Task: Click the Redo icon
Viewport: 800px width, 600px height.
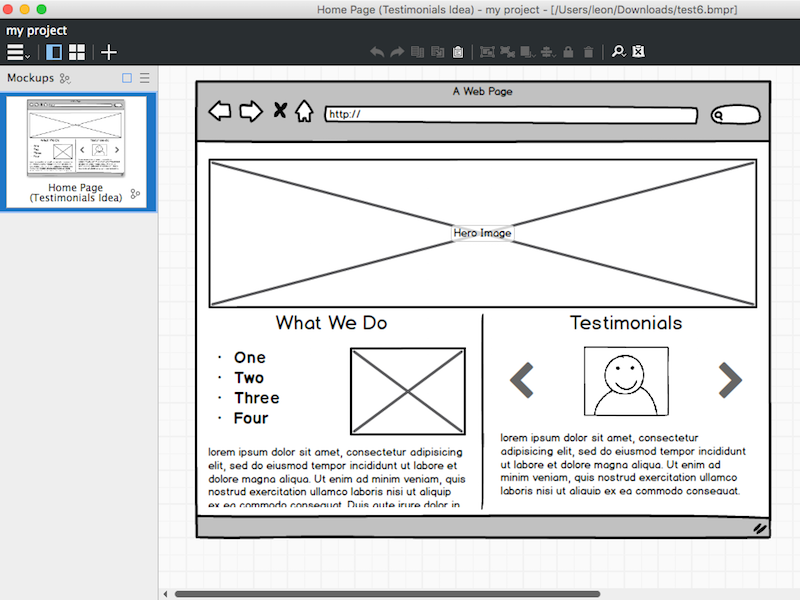Action: (397, 52)
